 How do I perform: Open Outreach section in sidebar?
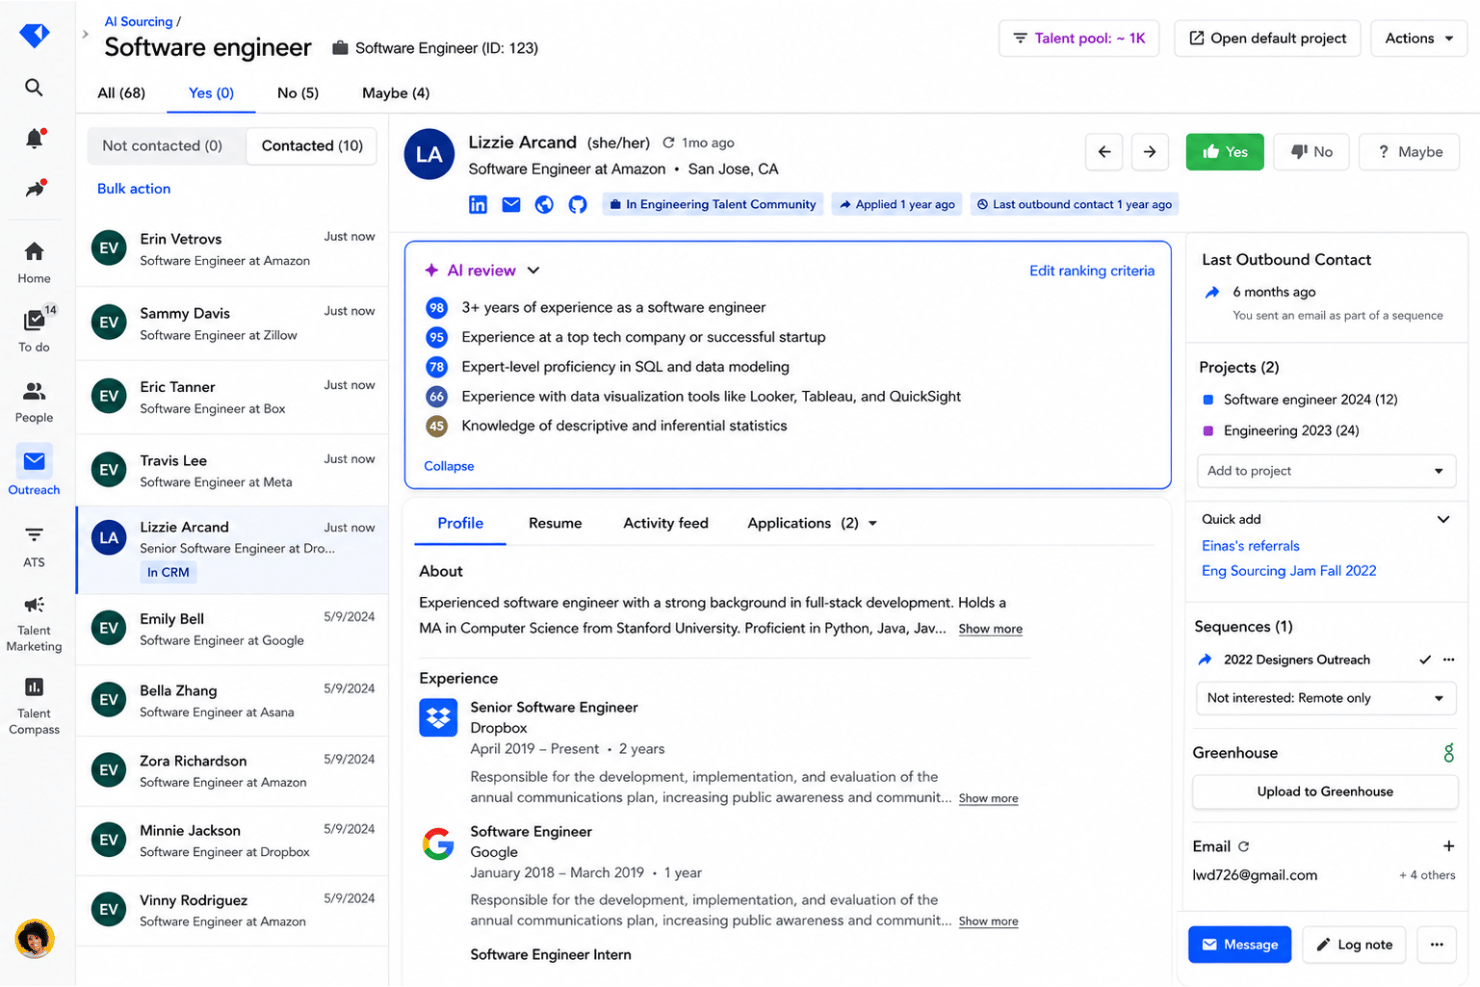click(x=34, y=472)
